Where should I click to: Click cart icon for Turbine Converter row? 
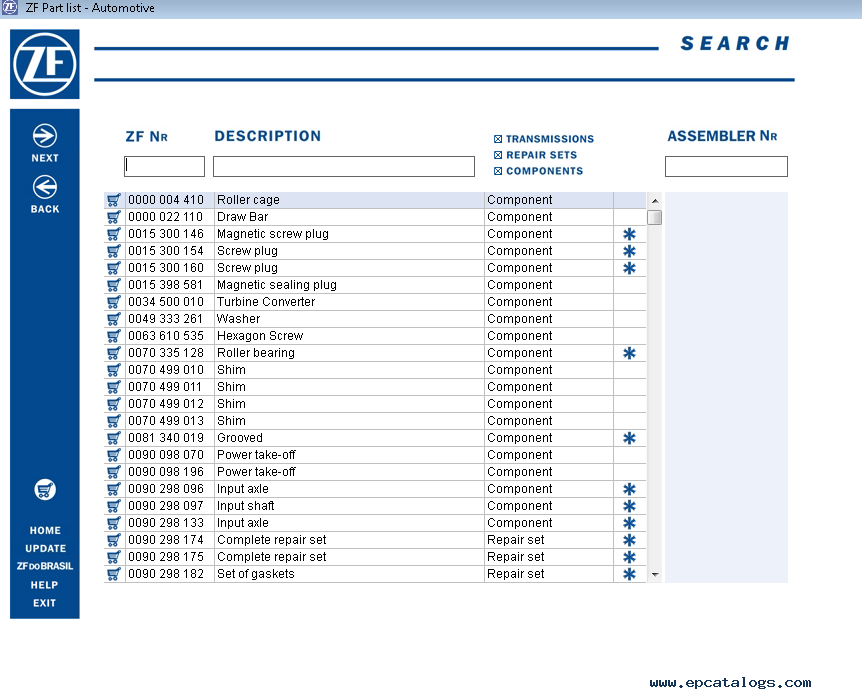coord(114,302)
